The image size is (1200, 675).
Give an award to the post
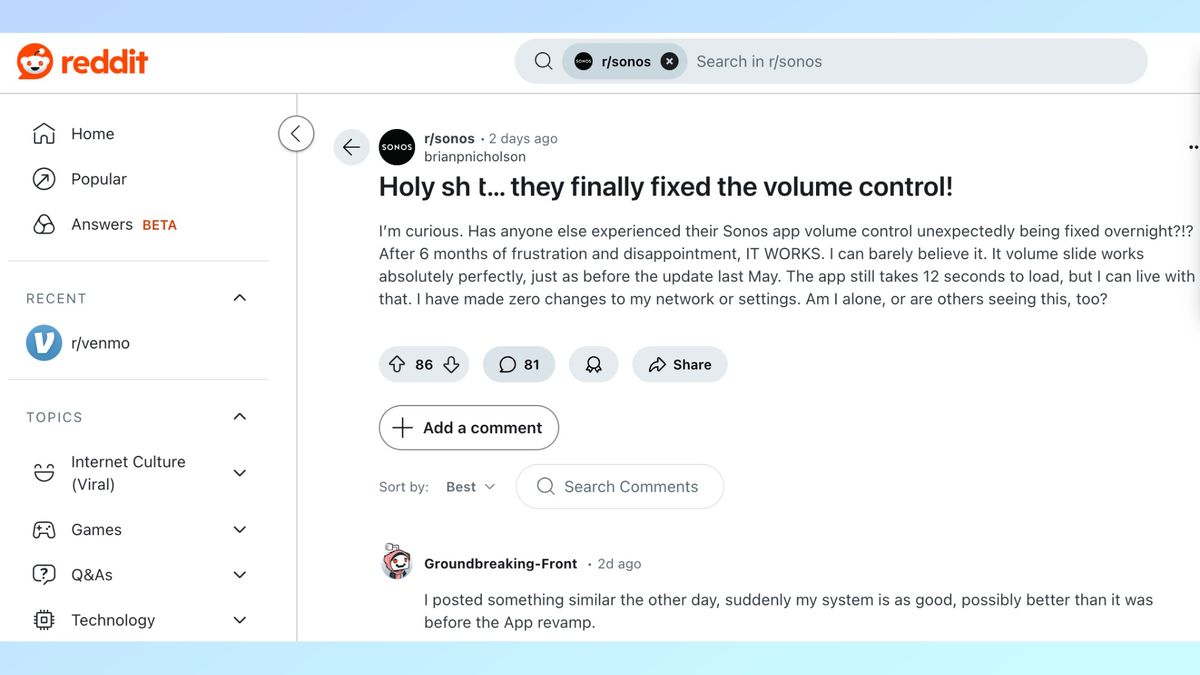point(593,364)
